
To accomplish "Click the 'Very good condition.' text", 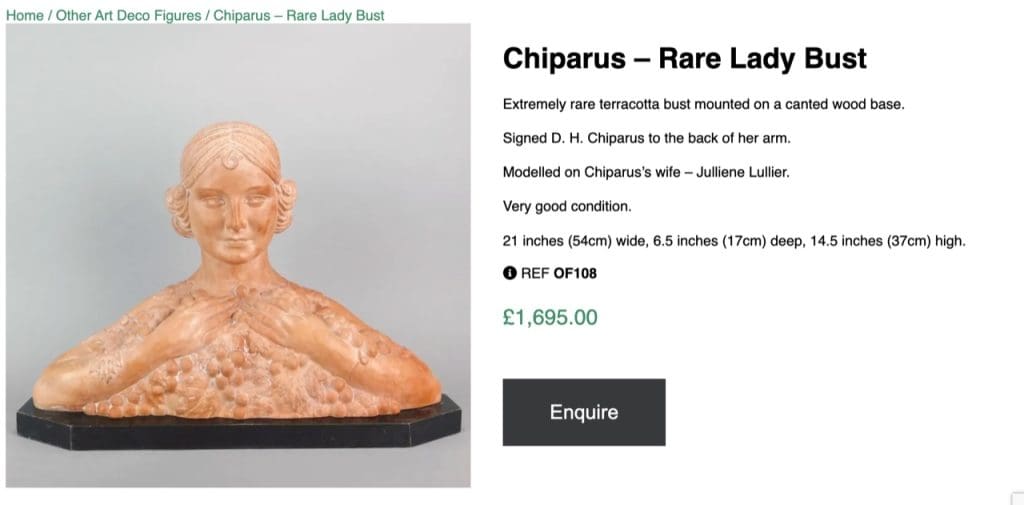I will (x=567, y=207).
